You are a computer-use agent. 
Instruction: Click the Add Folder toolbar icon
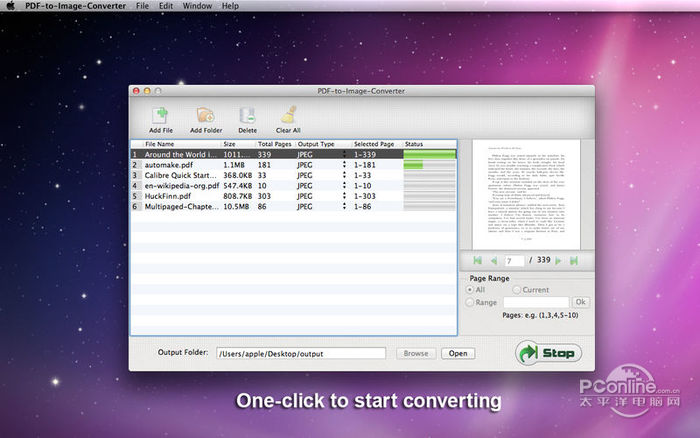point(206,116)
